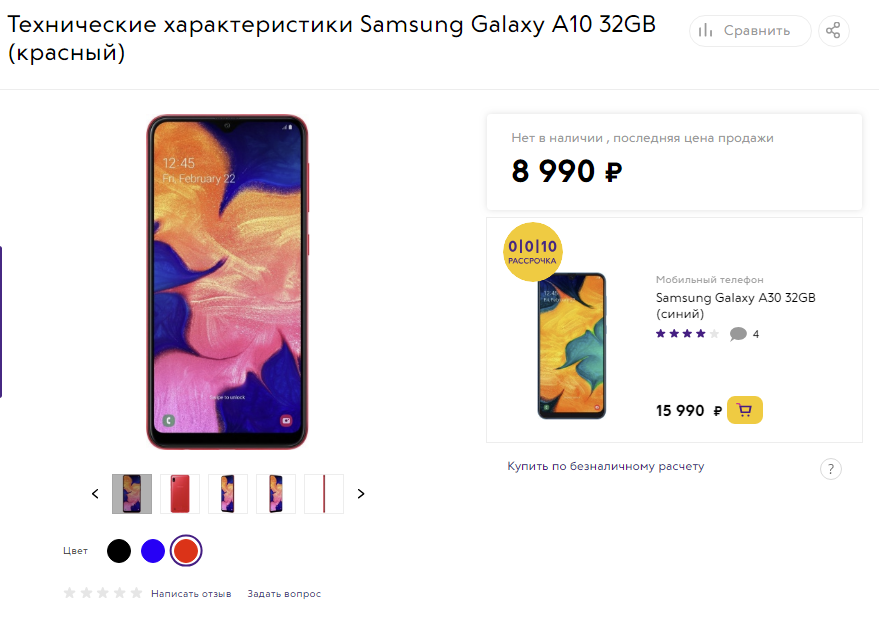
Task: Select the first front-view phone thumbnail
Action: click(x=132, y=494)
